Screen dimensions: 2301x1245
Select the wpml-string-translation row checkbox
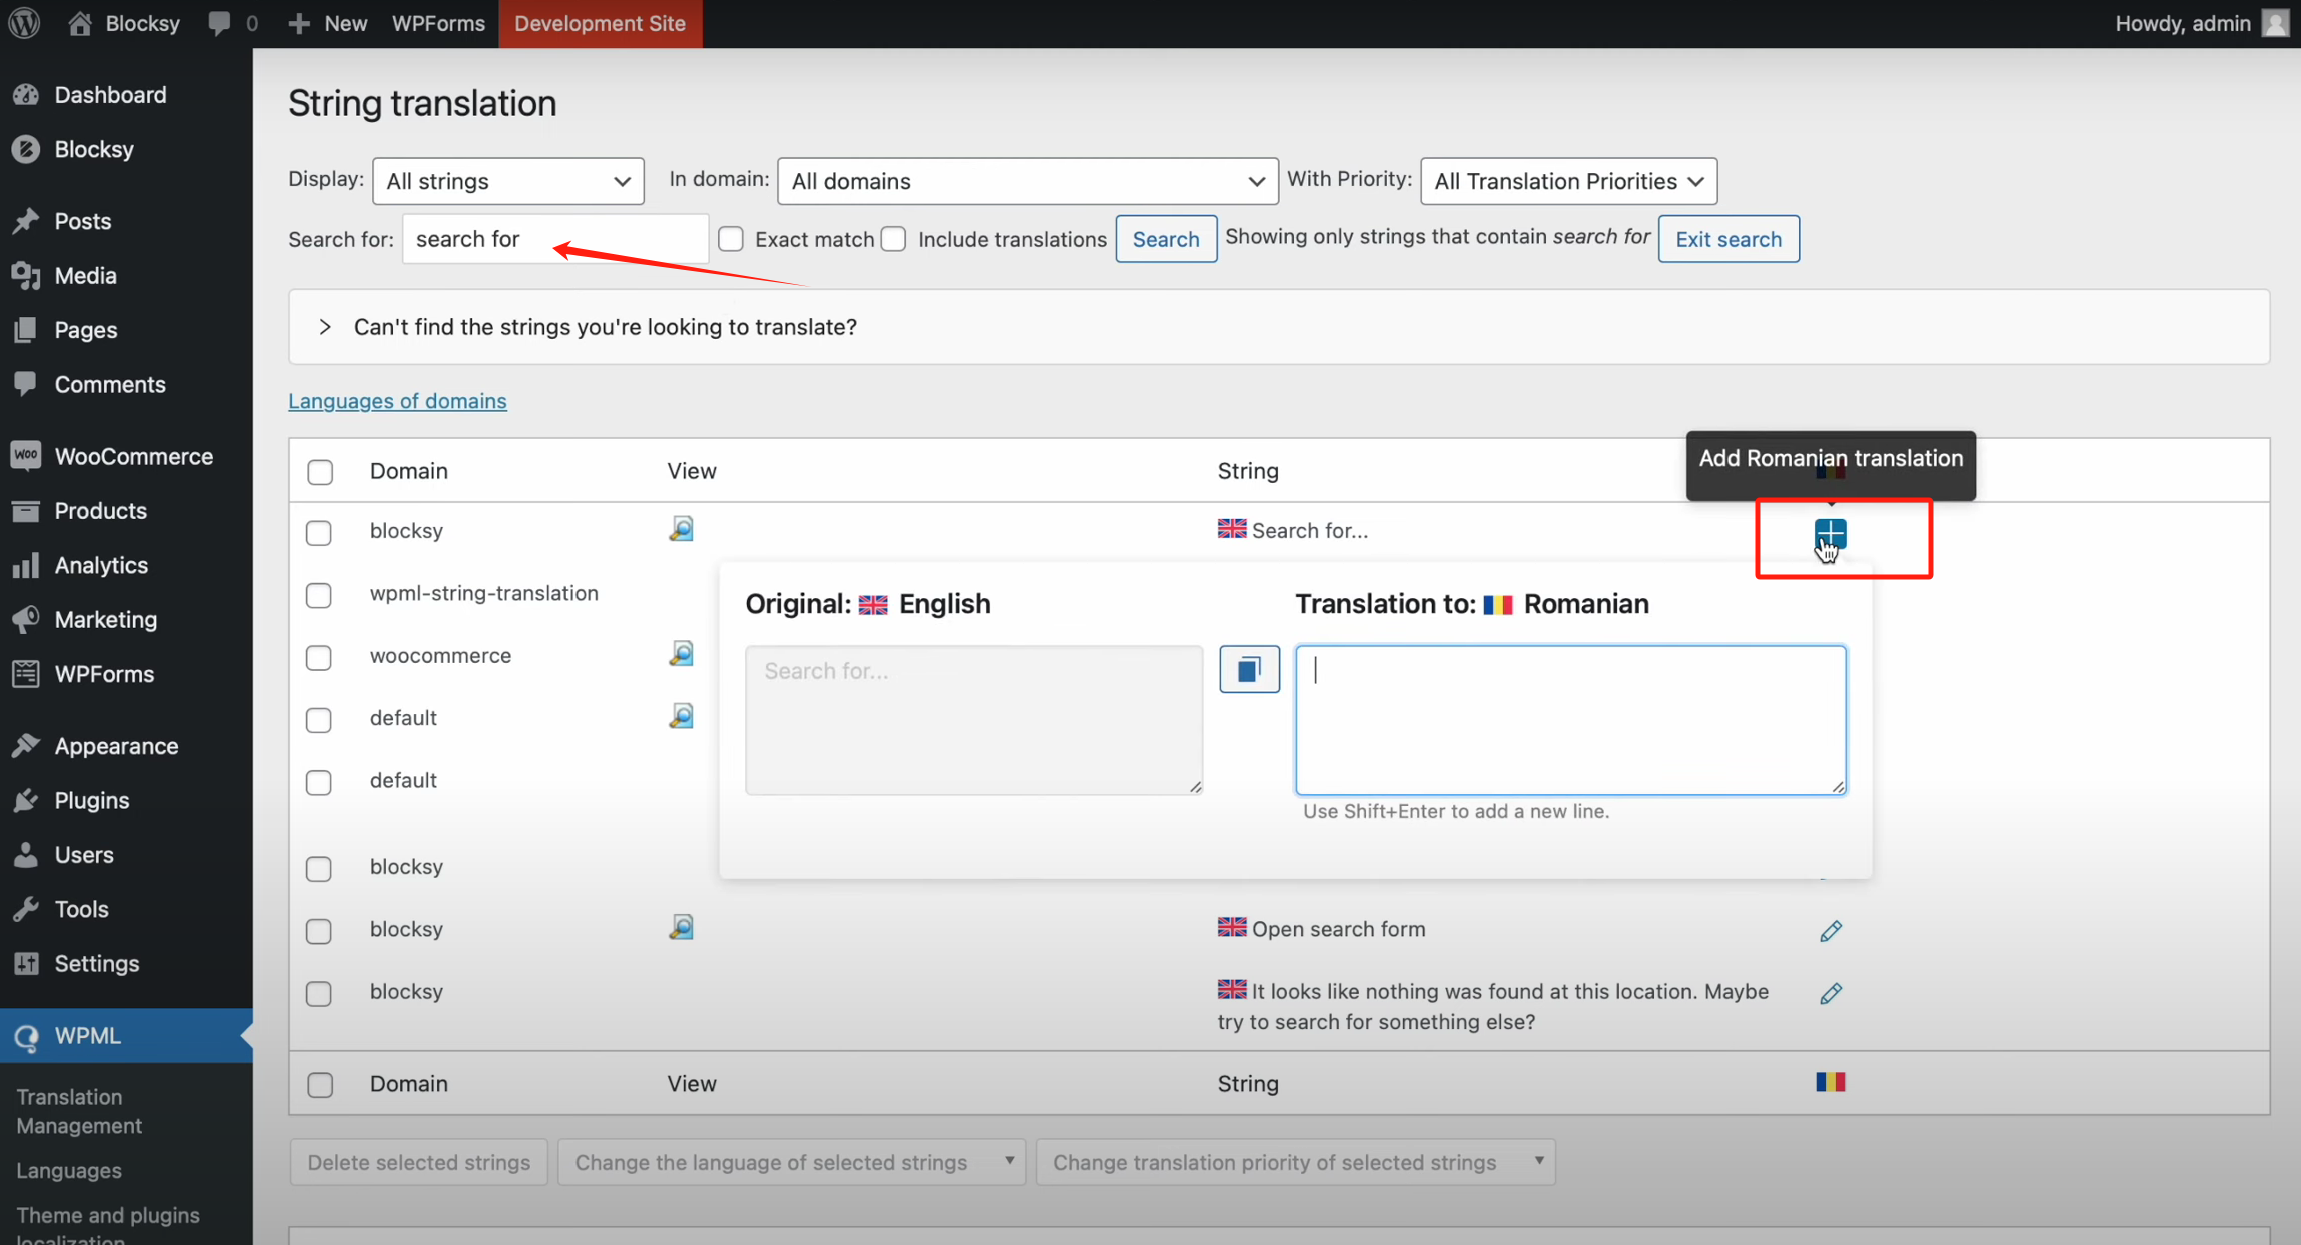coord(319,595)
